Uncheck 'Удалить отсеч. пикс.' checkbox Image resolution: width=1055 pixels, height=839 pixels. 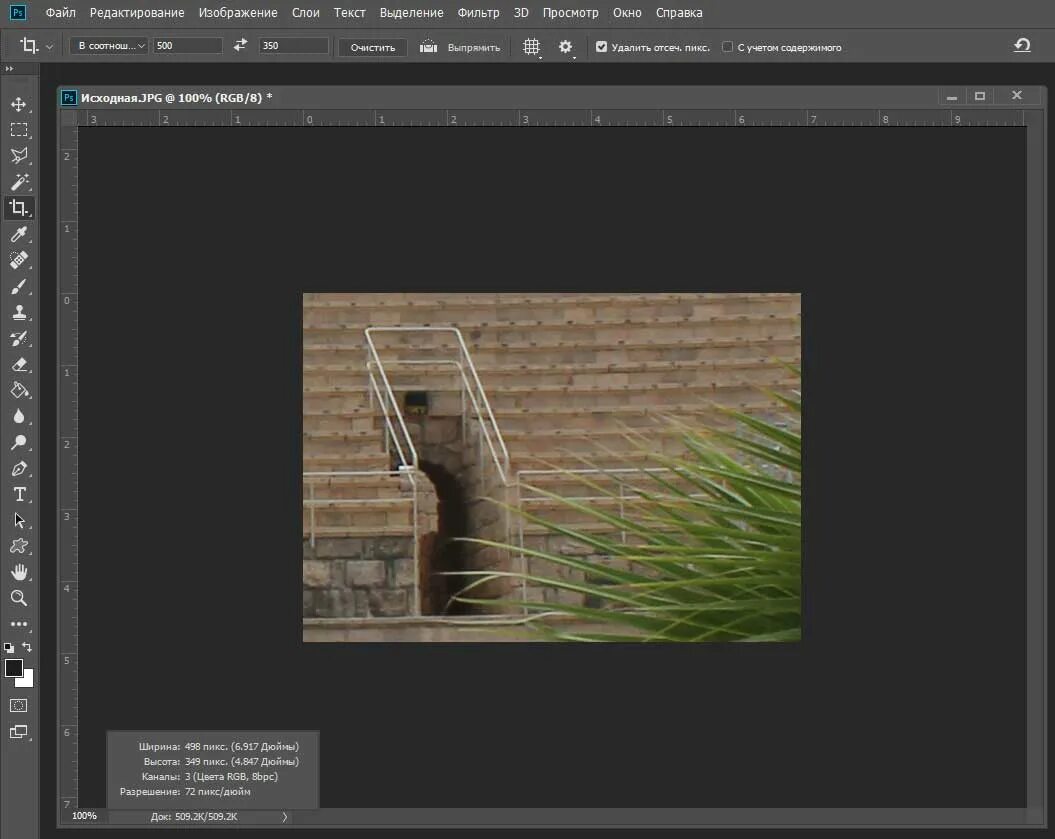pyautogui.click(x=602, y=47)
